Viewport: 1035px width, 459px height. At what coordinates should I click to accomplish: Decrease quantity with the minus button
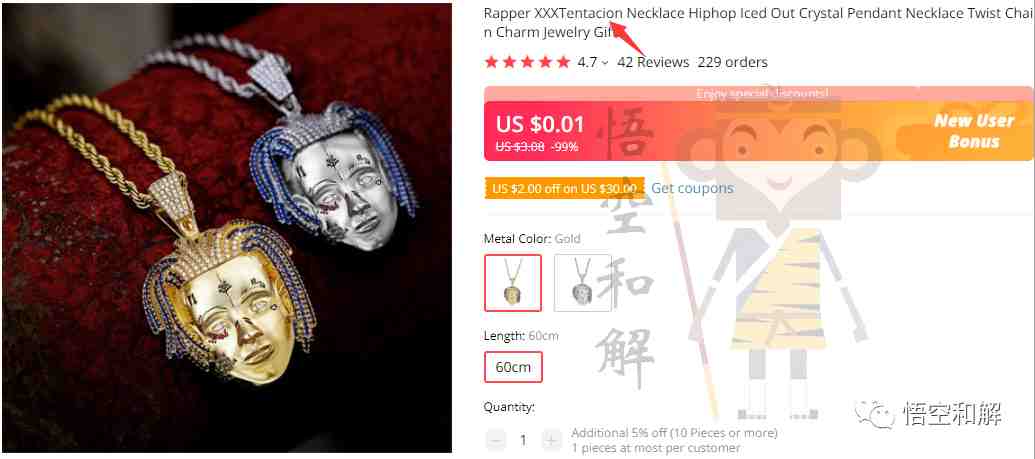tap(496, 440)
